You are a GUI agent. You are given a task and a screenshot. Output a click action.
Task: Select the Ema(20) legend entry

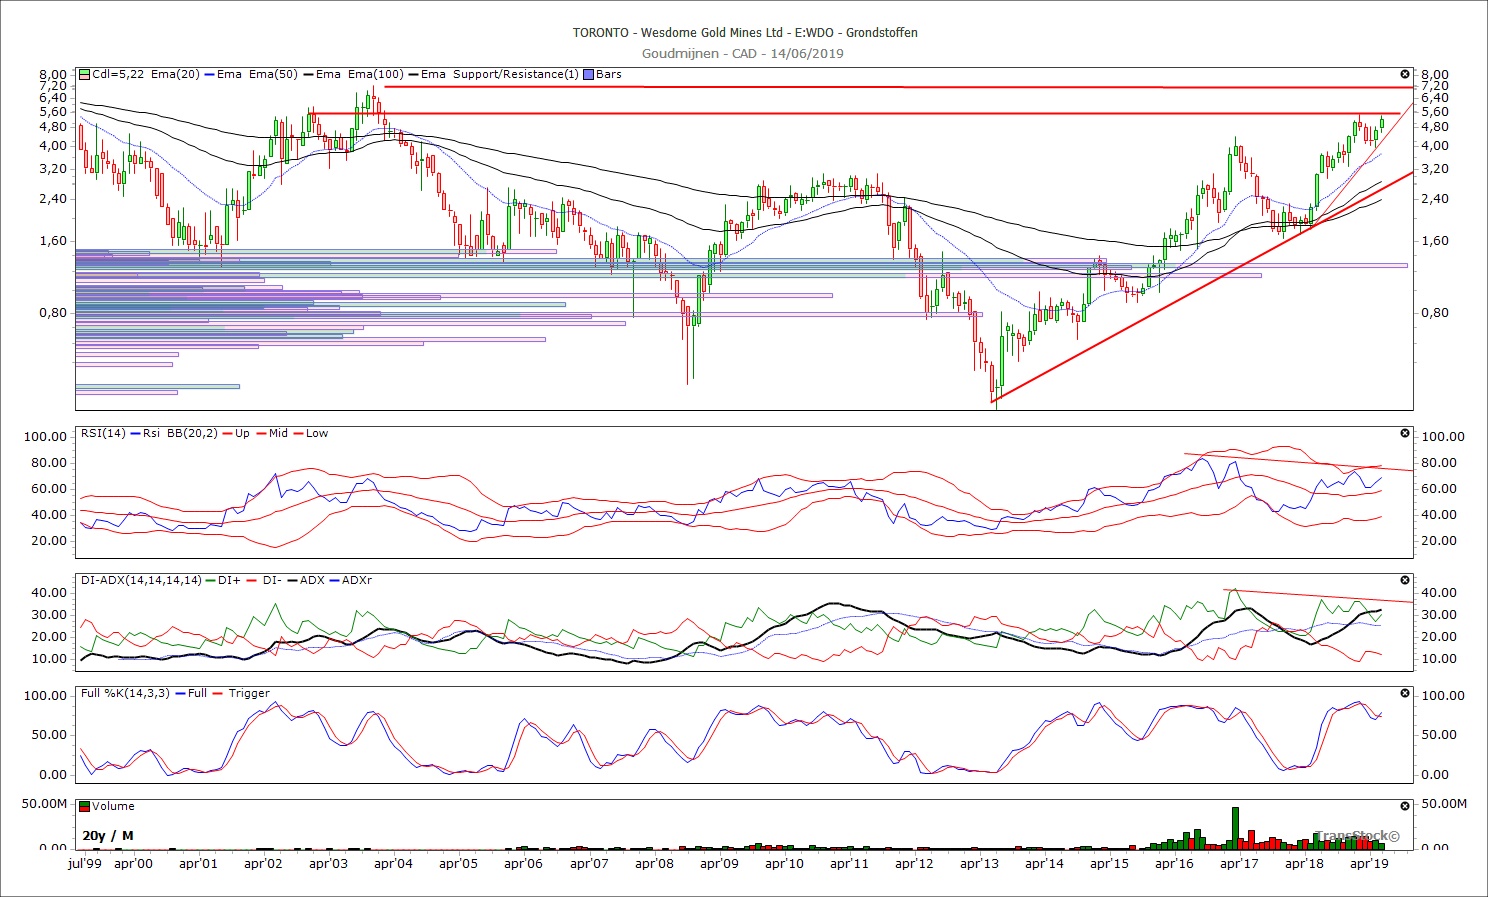point(175,74)
